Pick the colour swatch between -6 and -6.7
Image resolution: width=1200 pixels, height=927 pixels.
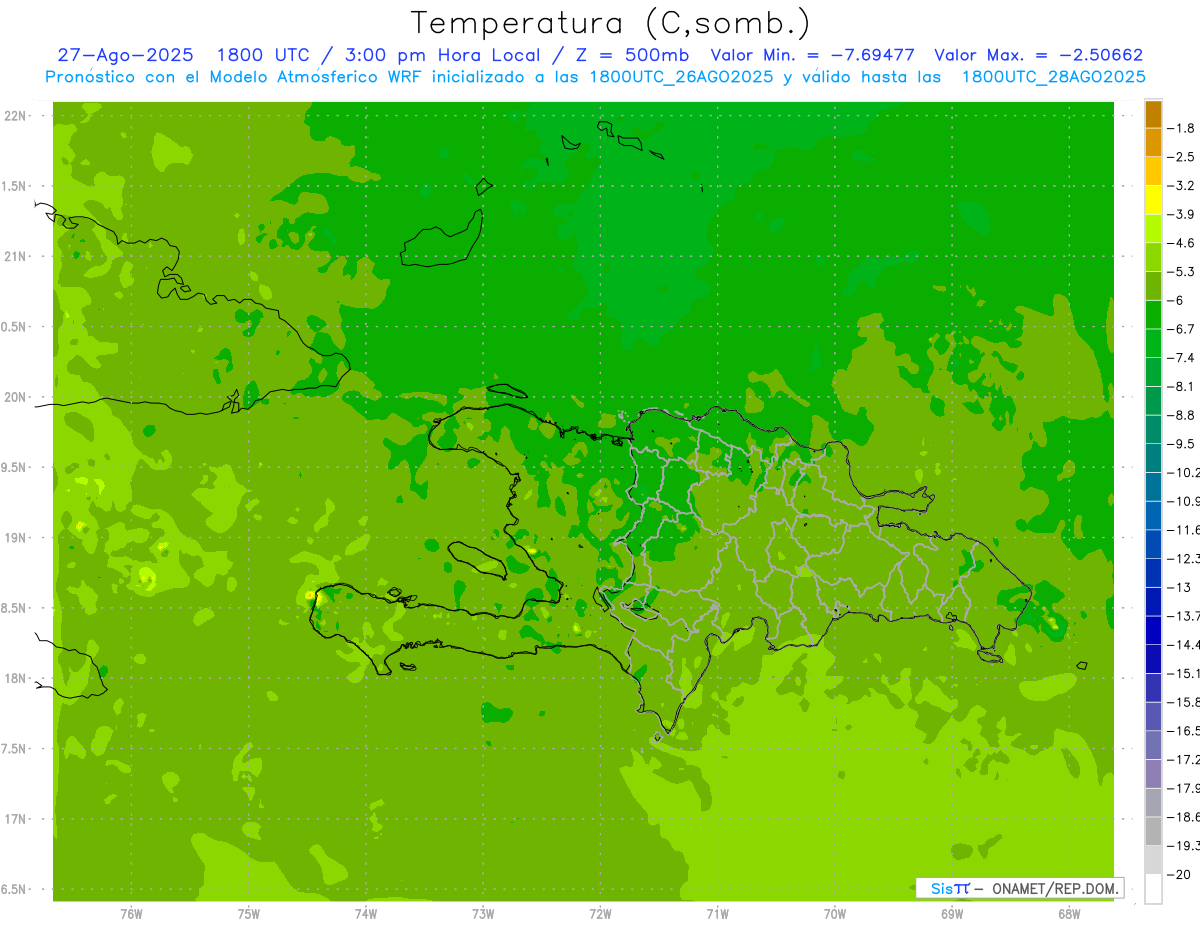click(x=1153, y=315)
